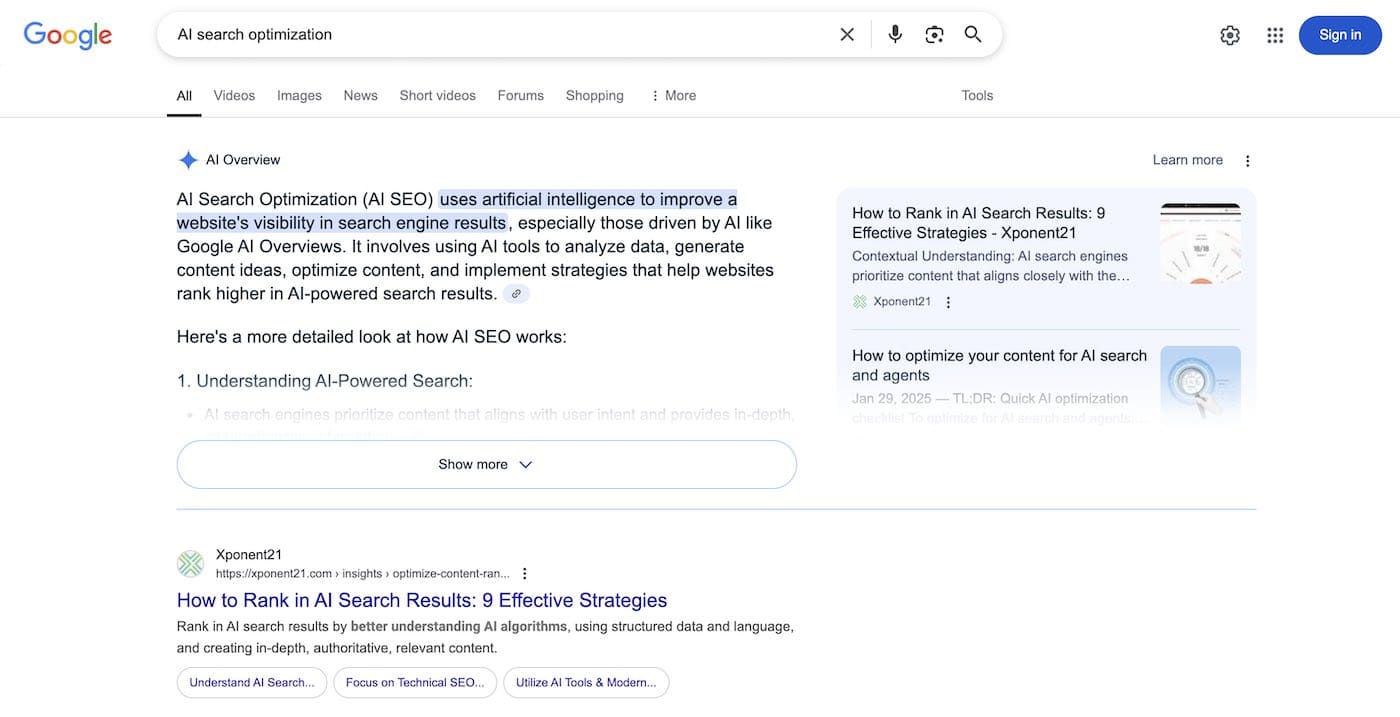Switch to the Short videos tab
Screen dimensions: 1400x717
coord(437,95)
